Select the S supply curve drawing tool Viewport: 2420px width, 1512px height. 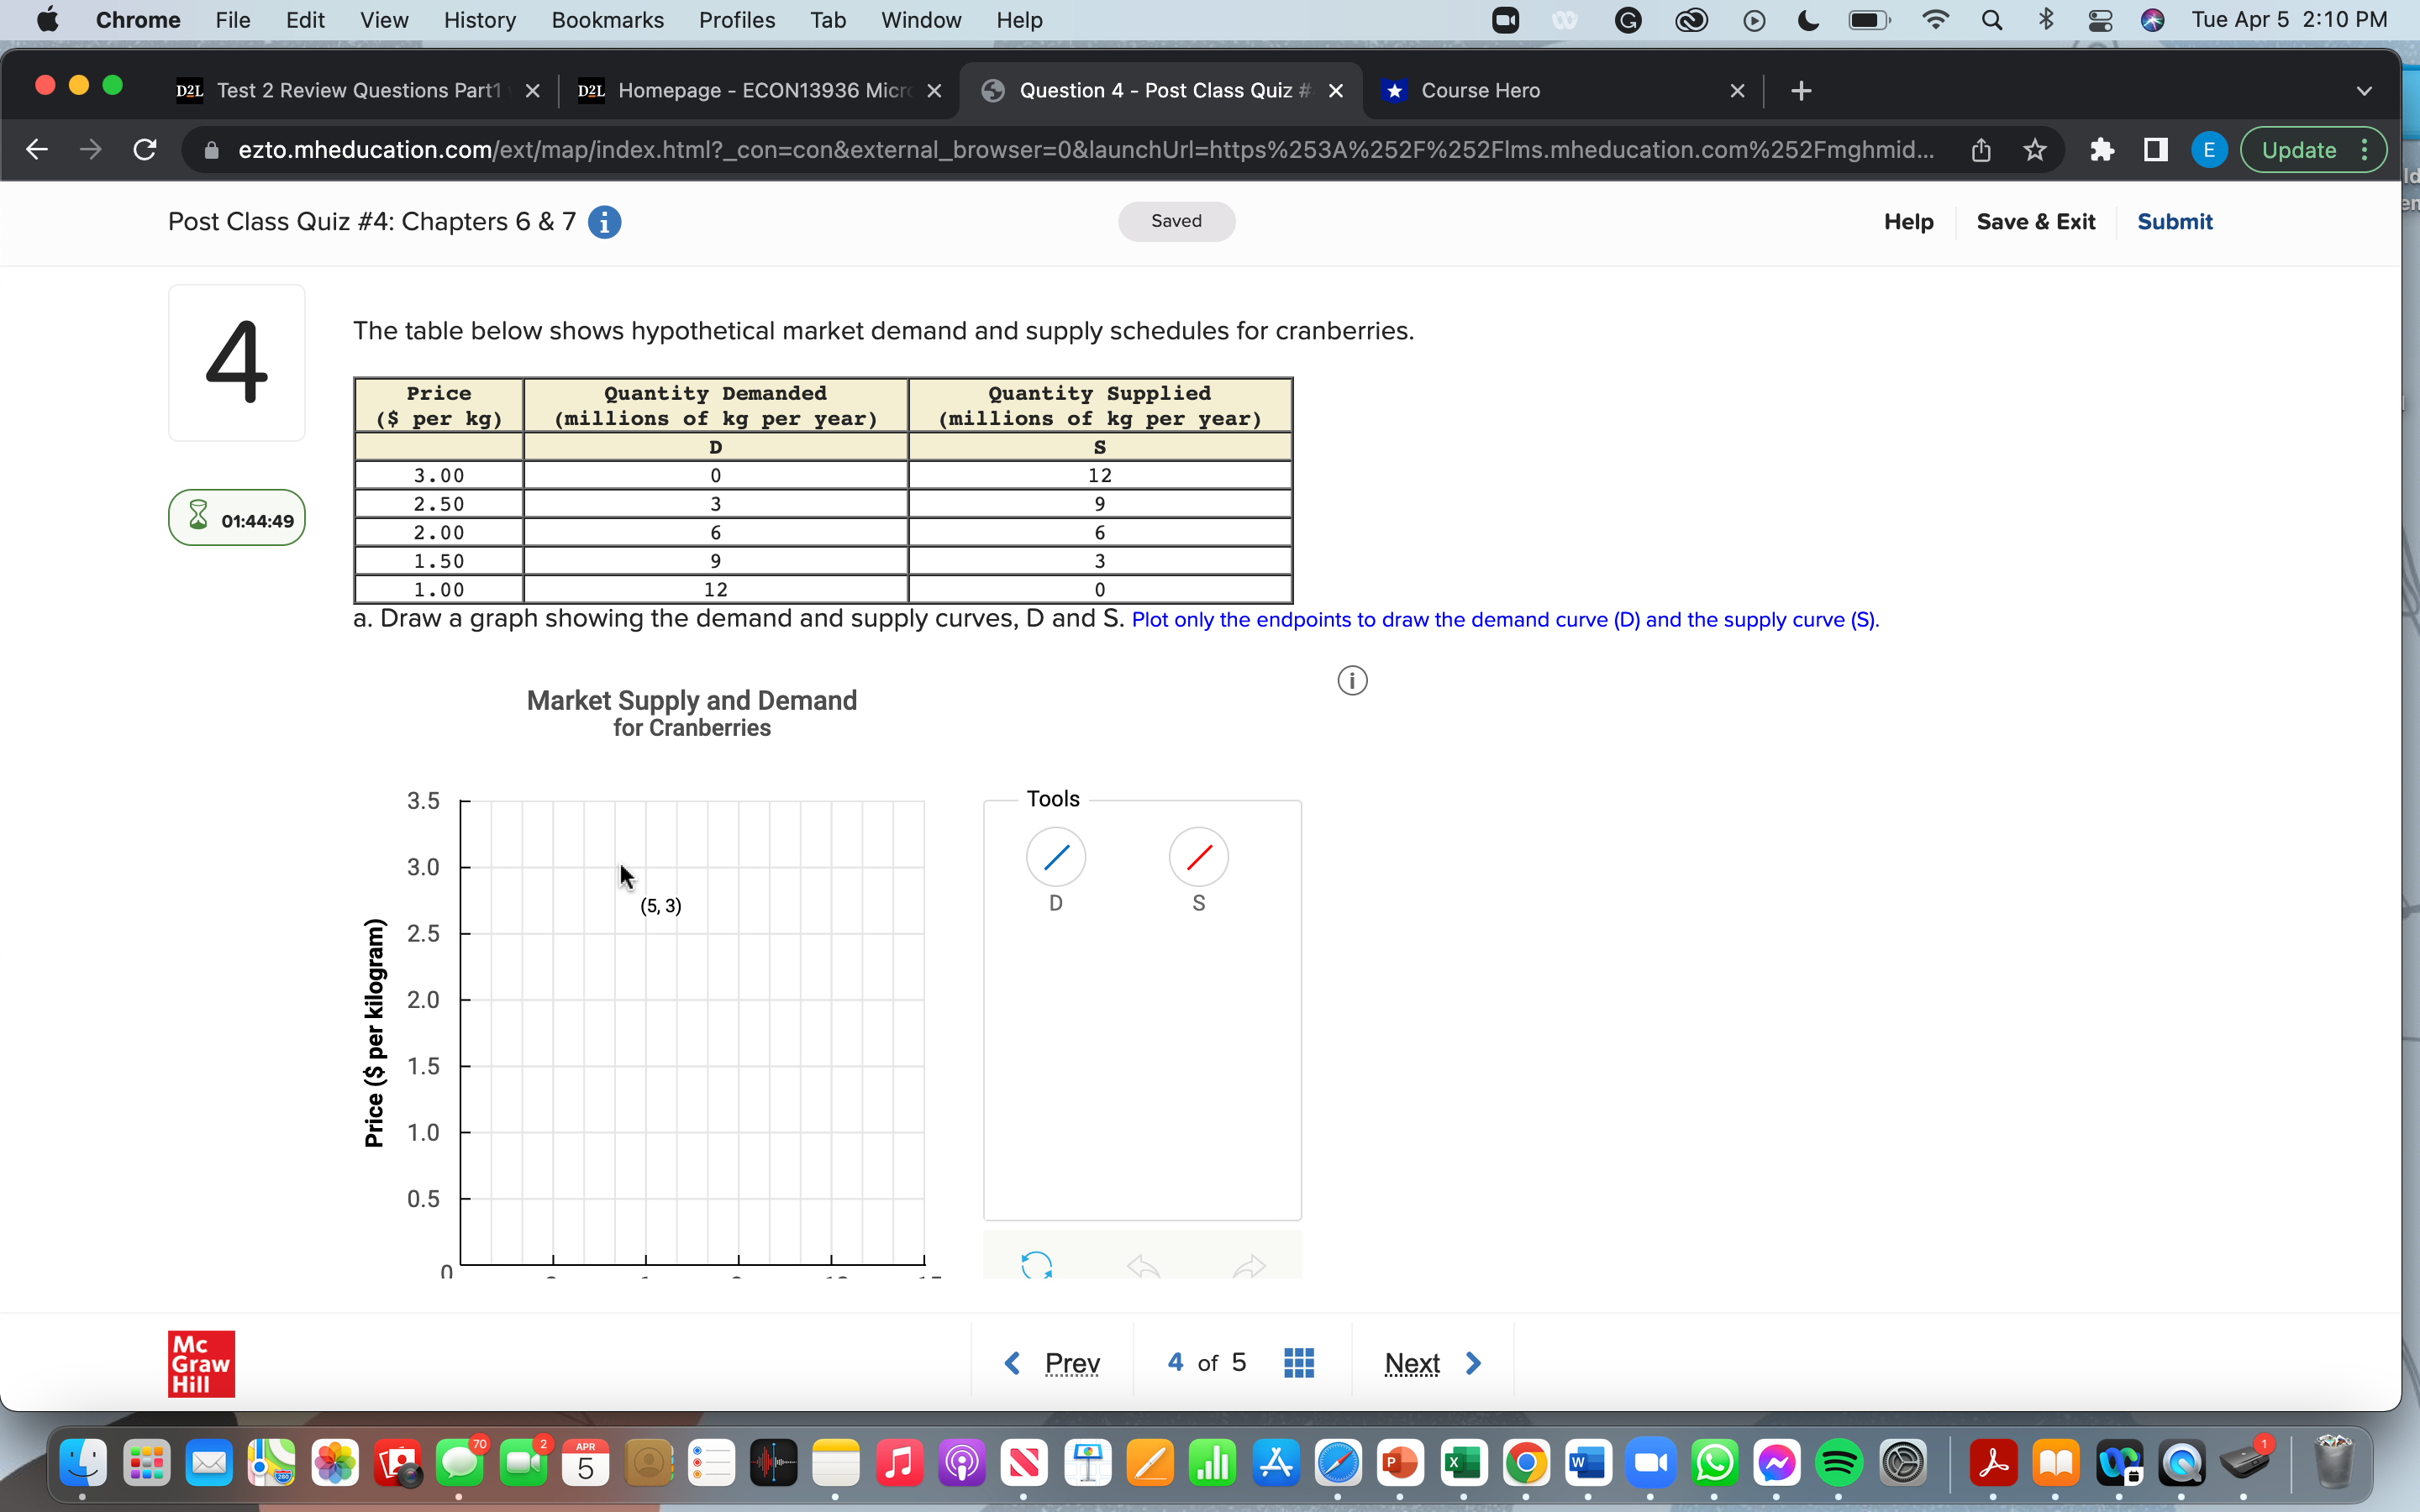coord(1198,857)
